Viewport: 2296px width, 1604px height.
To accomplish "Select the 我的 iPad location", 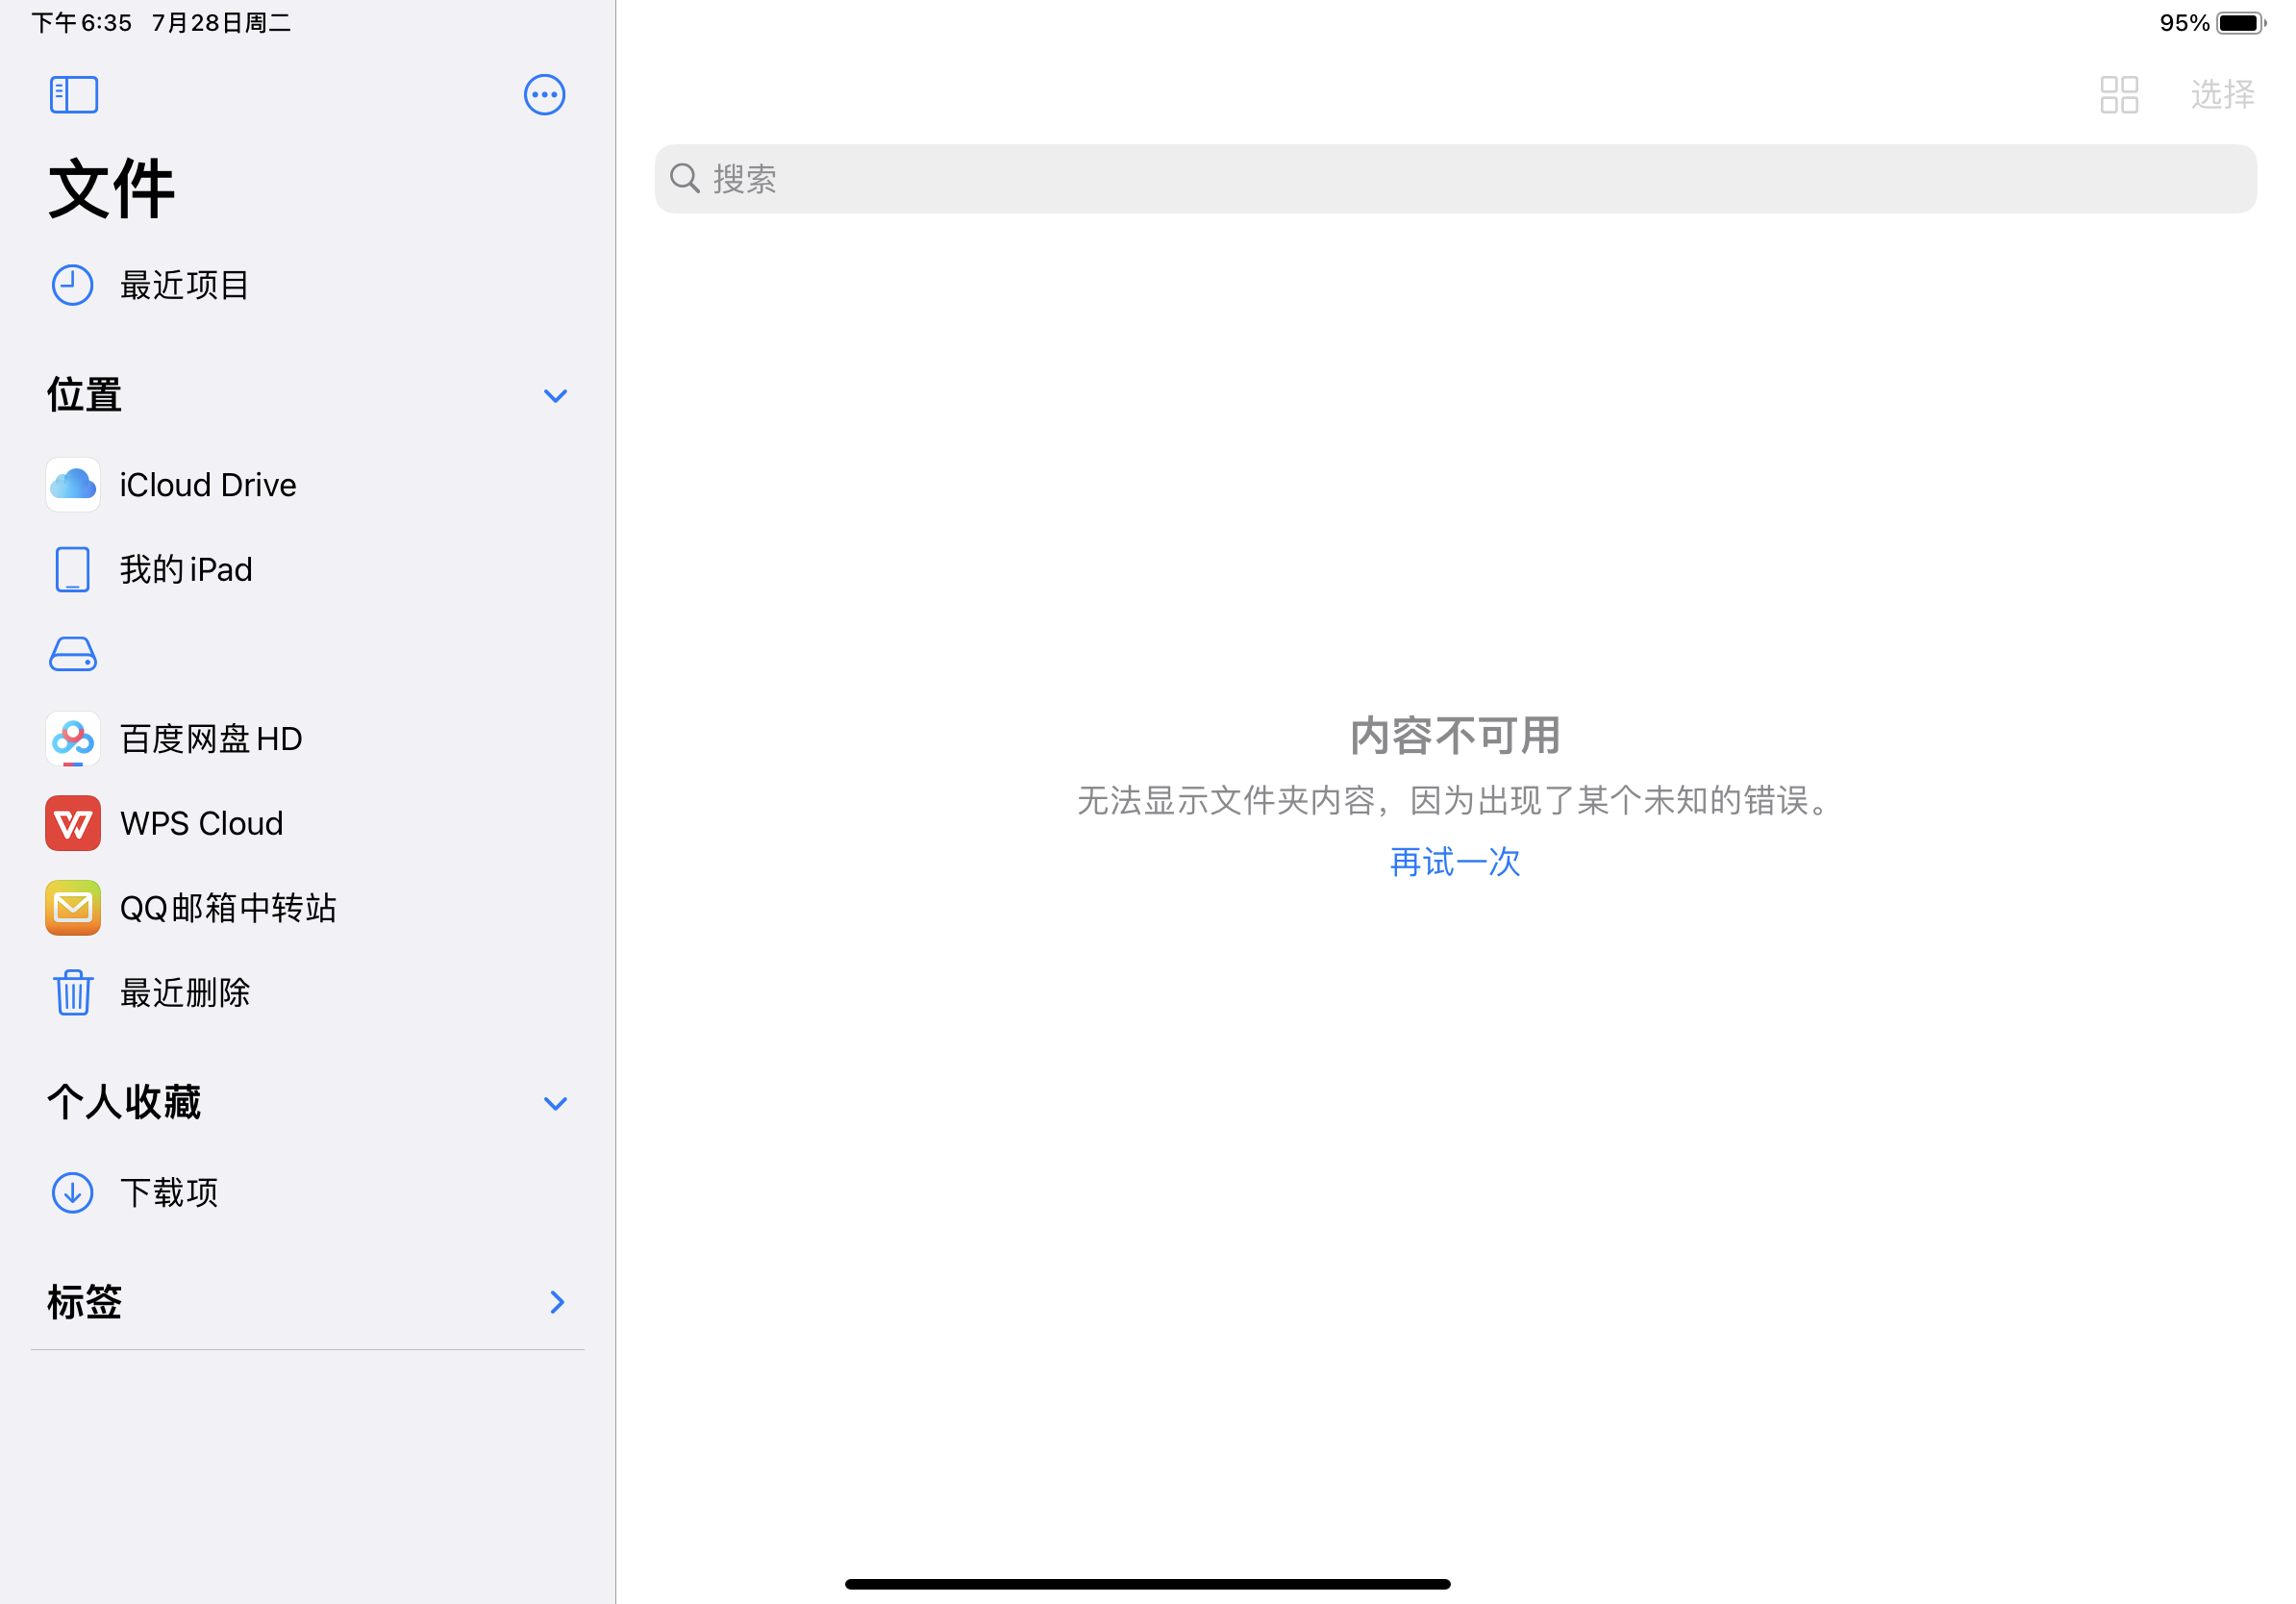I will 185,570.
